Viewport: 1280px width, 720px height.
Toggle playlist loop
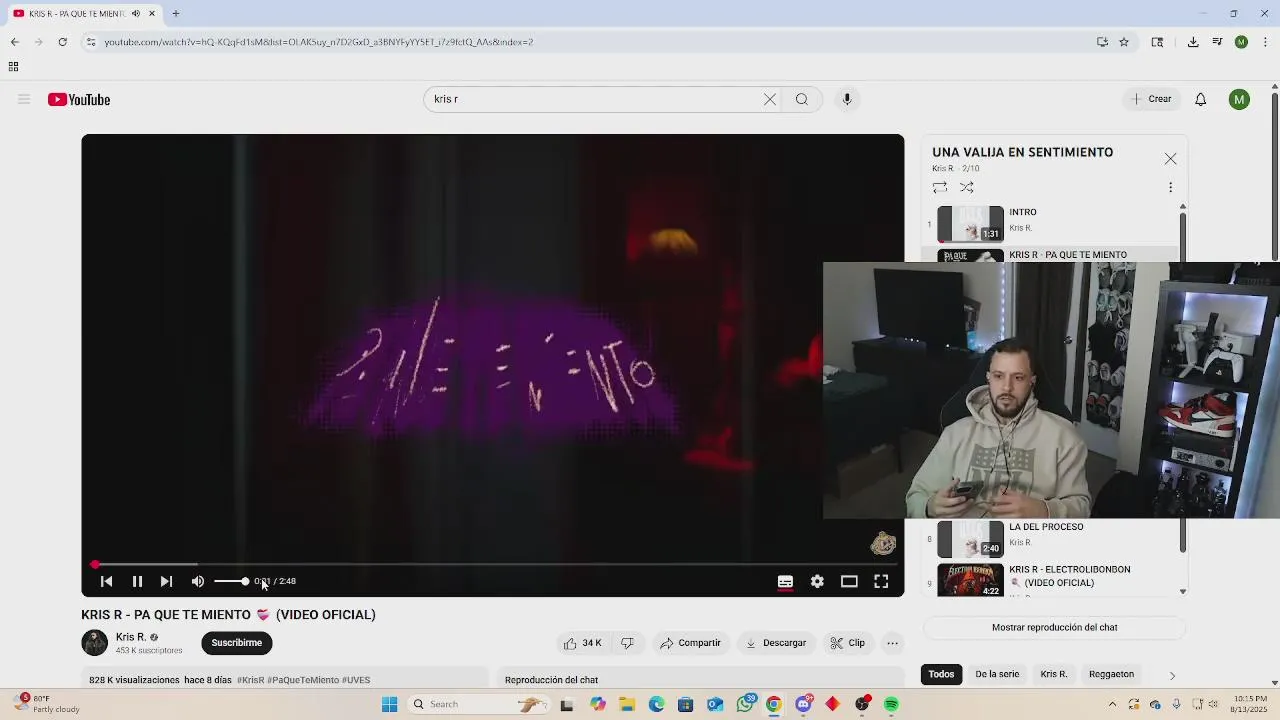[940, 187]
